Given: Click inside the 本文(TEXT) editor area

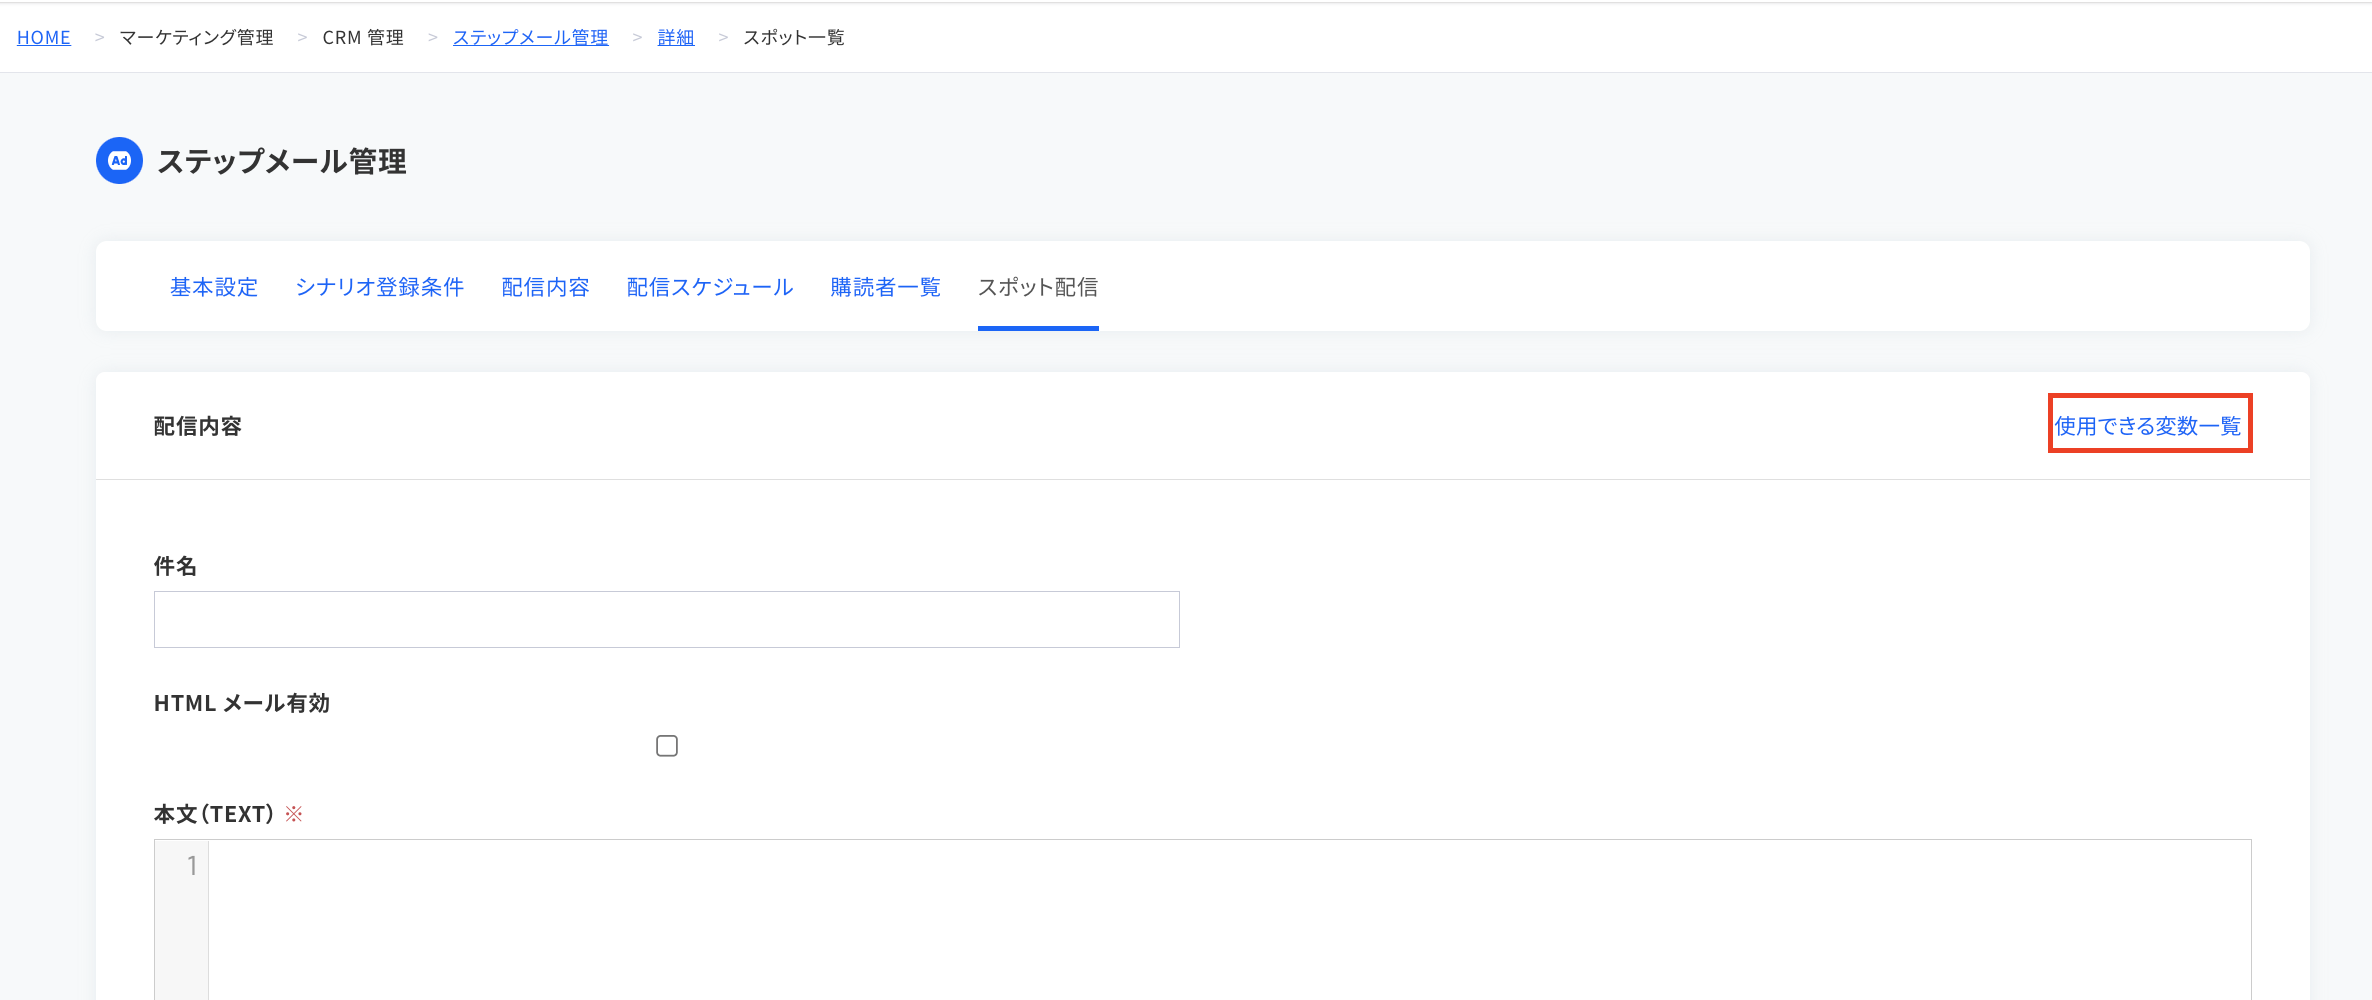Looking at the screenshot, I should pos(1230,920).
